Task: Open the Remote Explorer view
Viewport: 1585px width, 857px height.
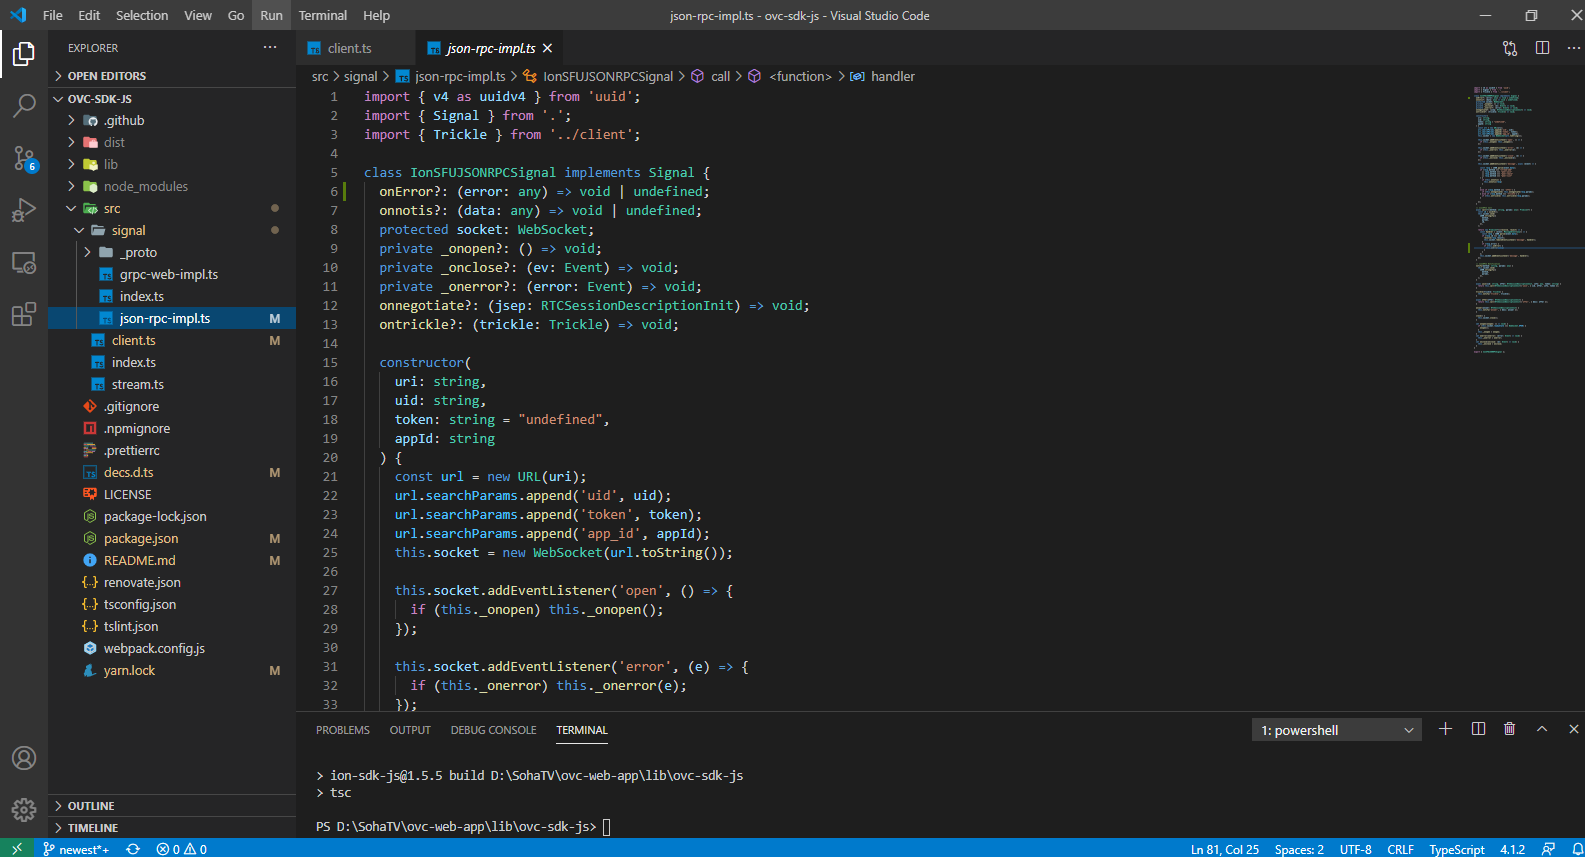Action: point(24,262)
